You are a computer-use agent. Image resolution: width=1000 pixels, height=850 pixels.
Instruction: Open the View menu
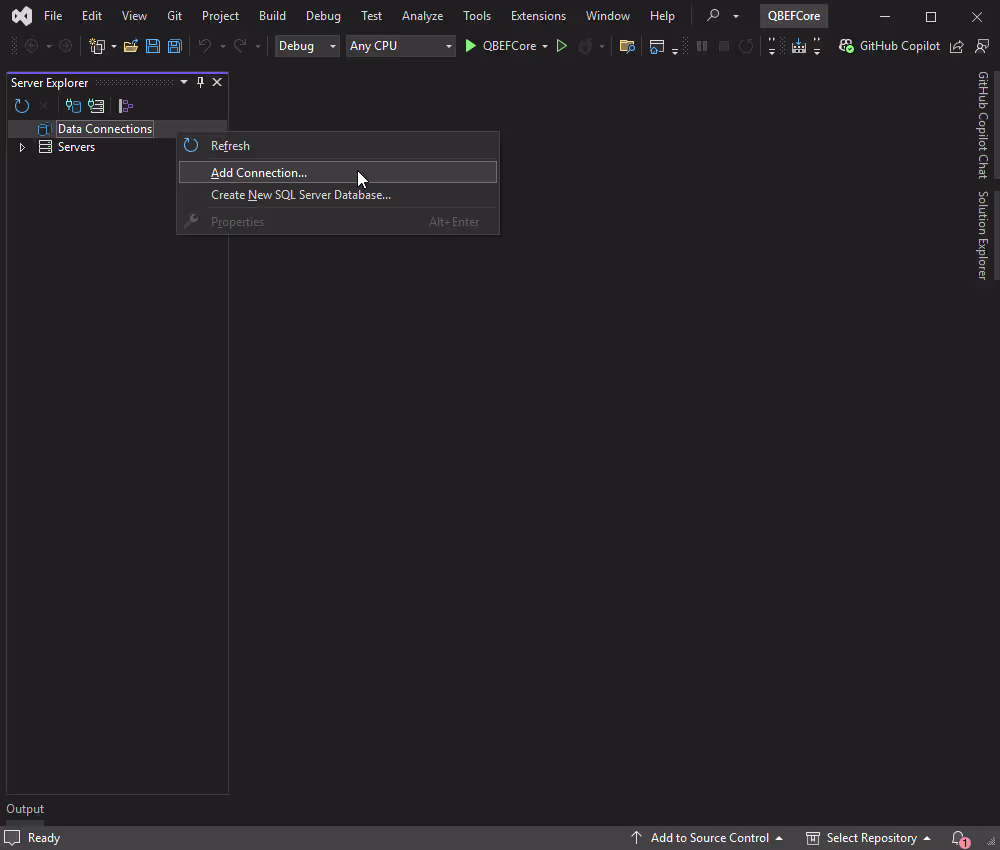(134, 16)
